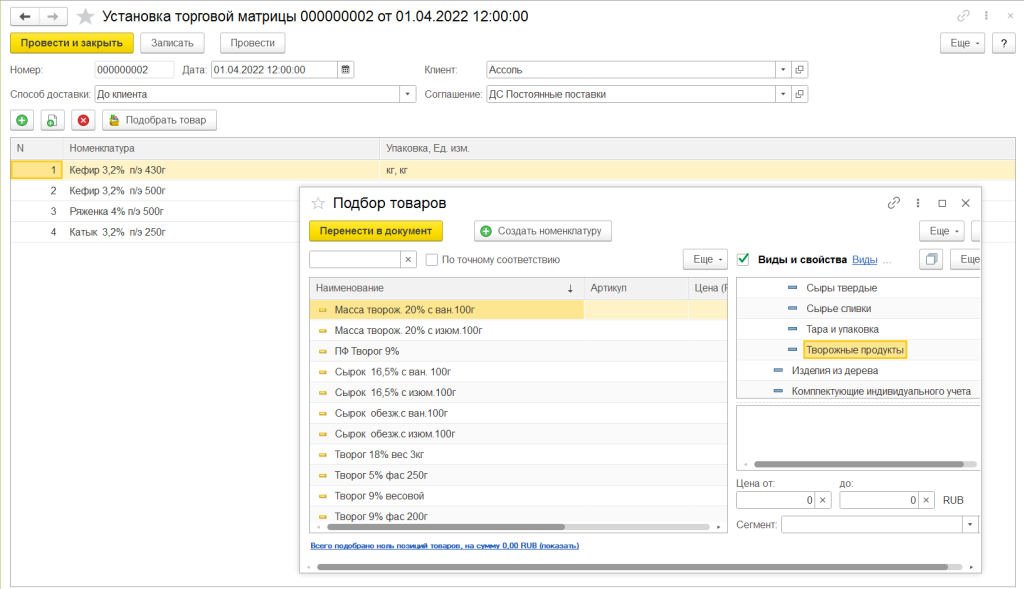Add document to favorites with the star

(x=86, y=16)
